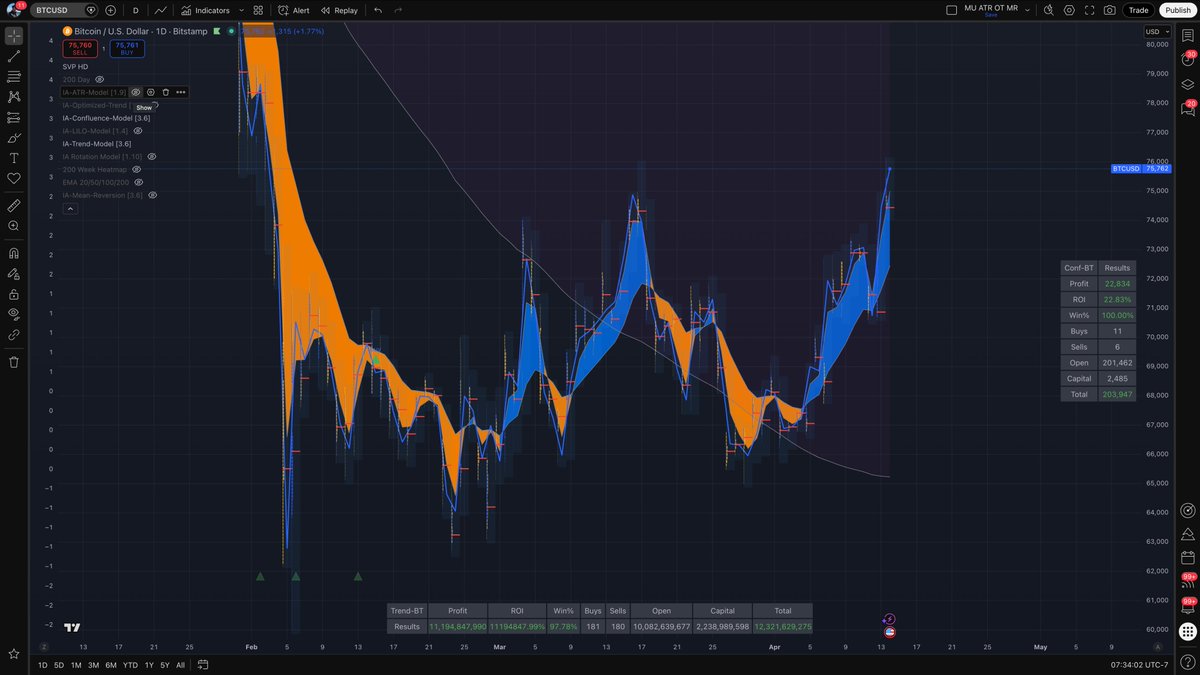Open more options for IA-ATR-Model
1200x675 pixels.
pyautogui.click(x=181, y=92)
